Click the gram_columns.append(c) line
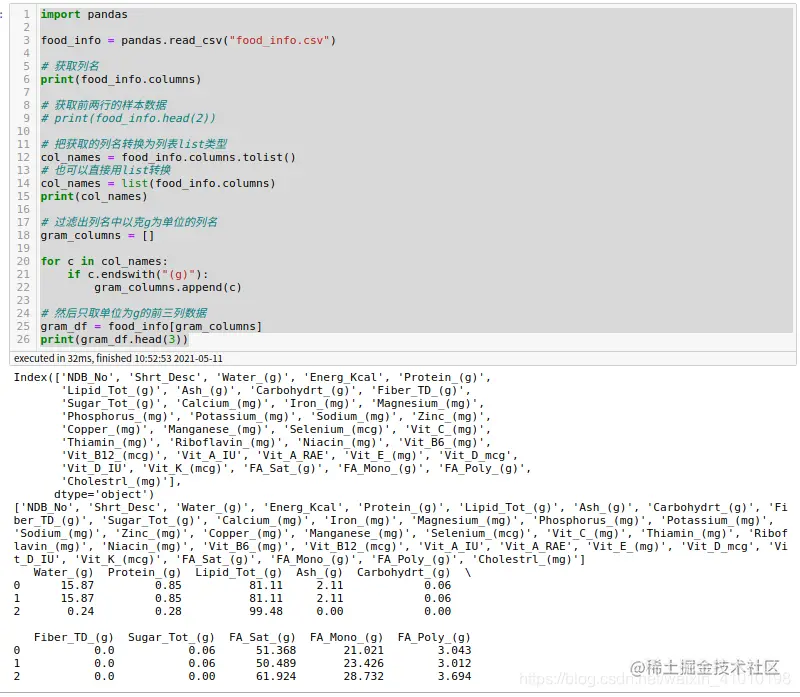The width and height of the screenshot is (800, 697). click(x=168, y=287)
